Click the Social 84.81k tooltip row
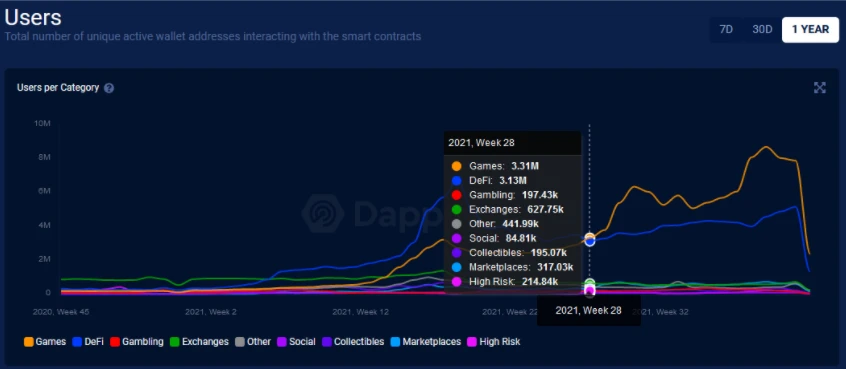The height and width of the screenshot is (369, 846). pos(512,238)
